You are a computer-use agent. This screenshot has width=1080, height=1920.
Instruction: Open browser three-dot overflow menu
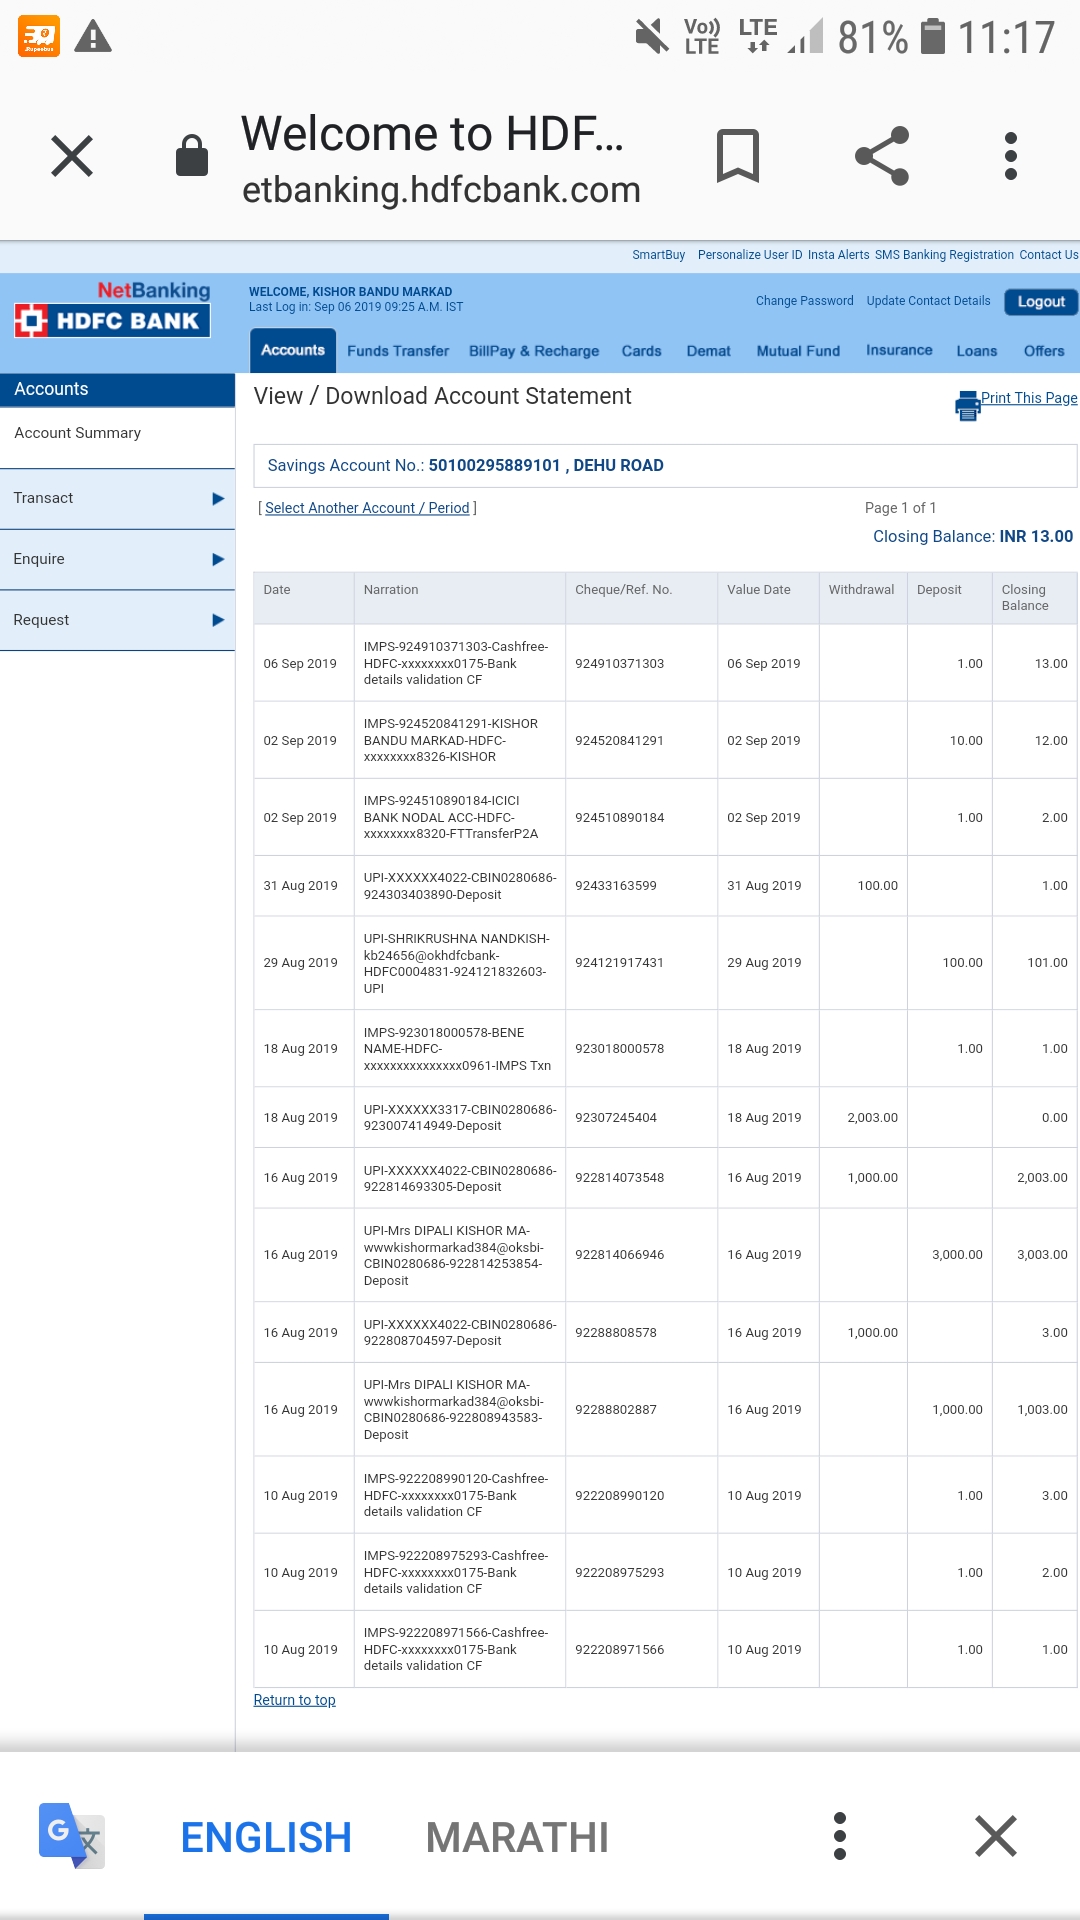[x=1011, y=156]
